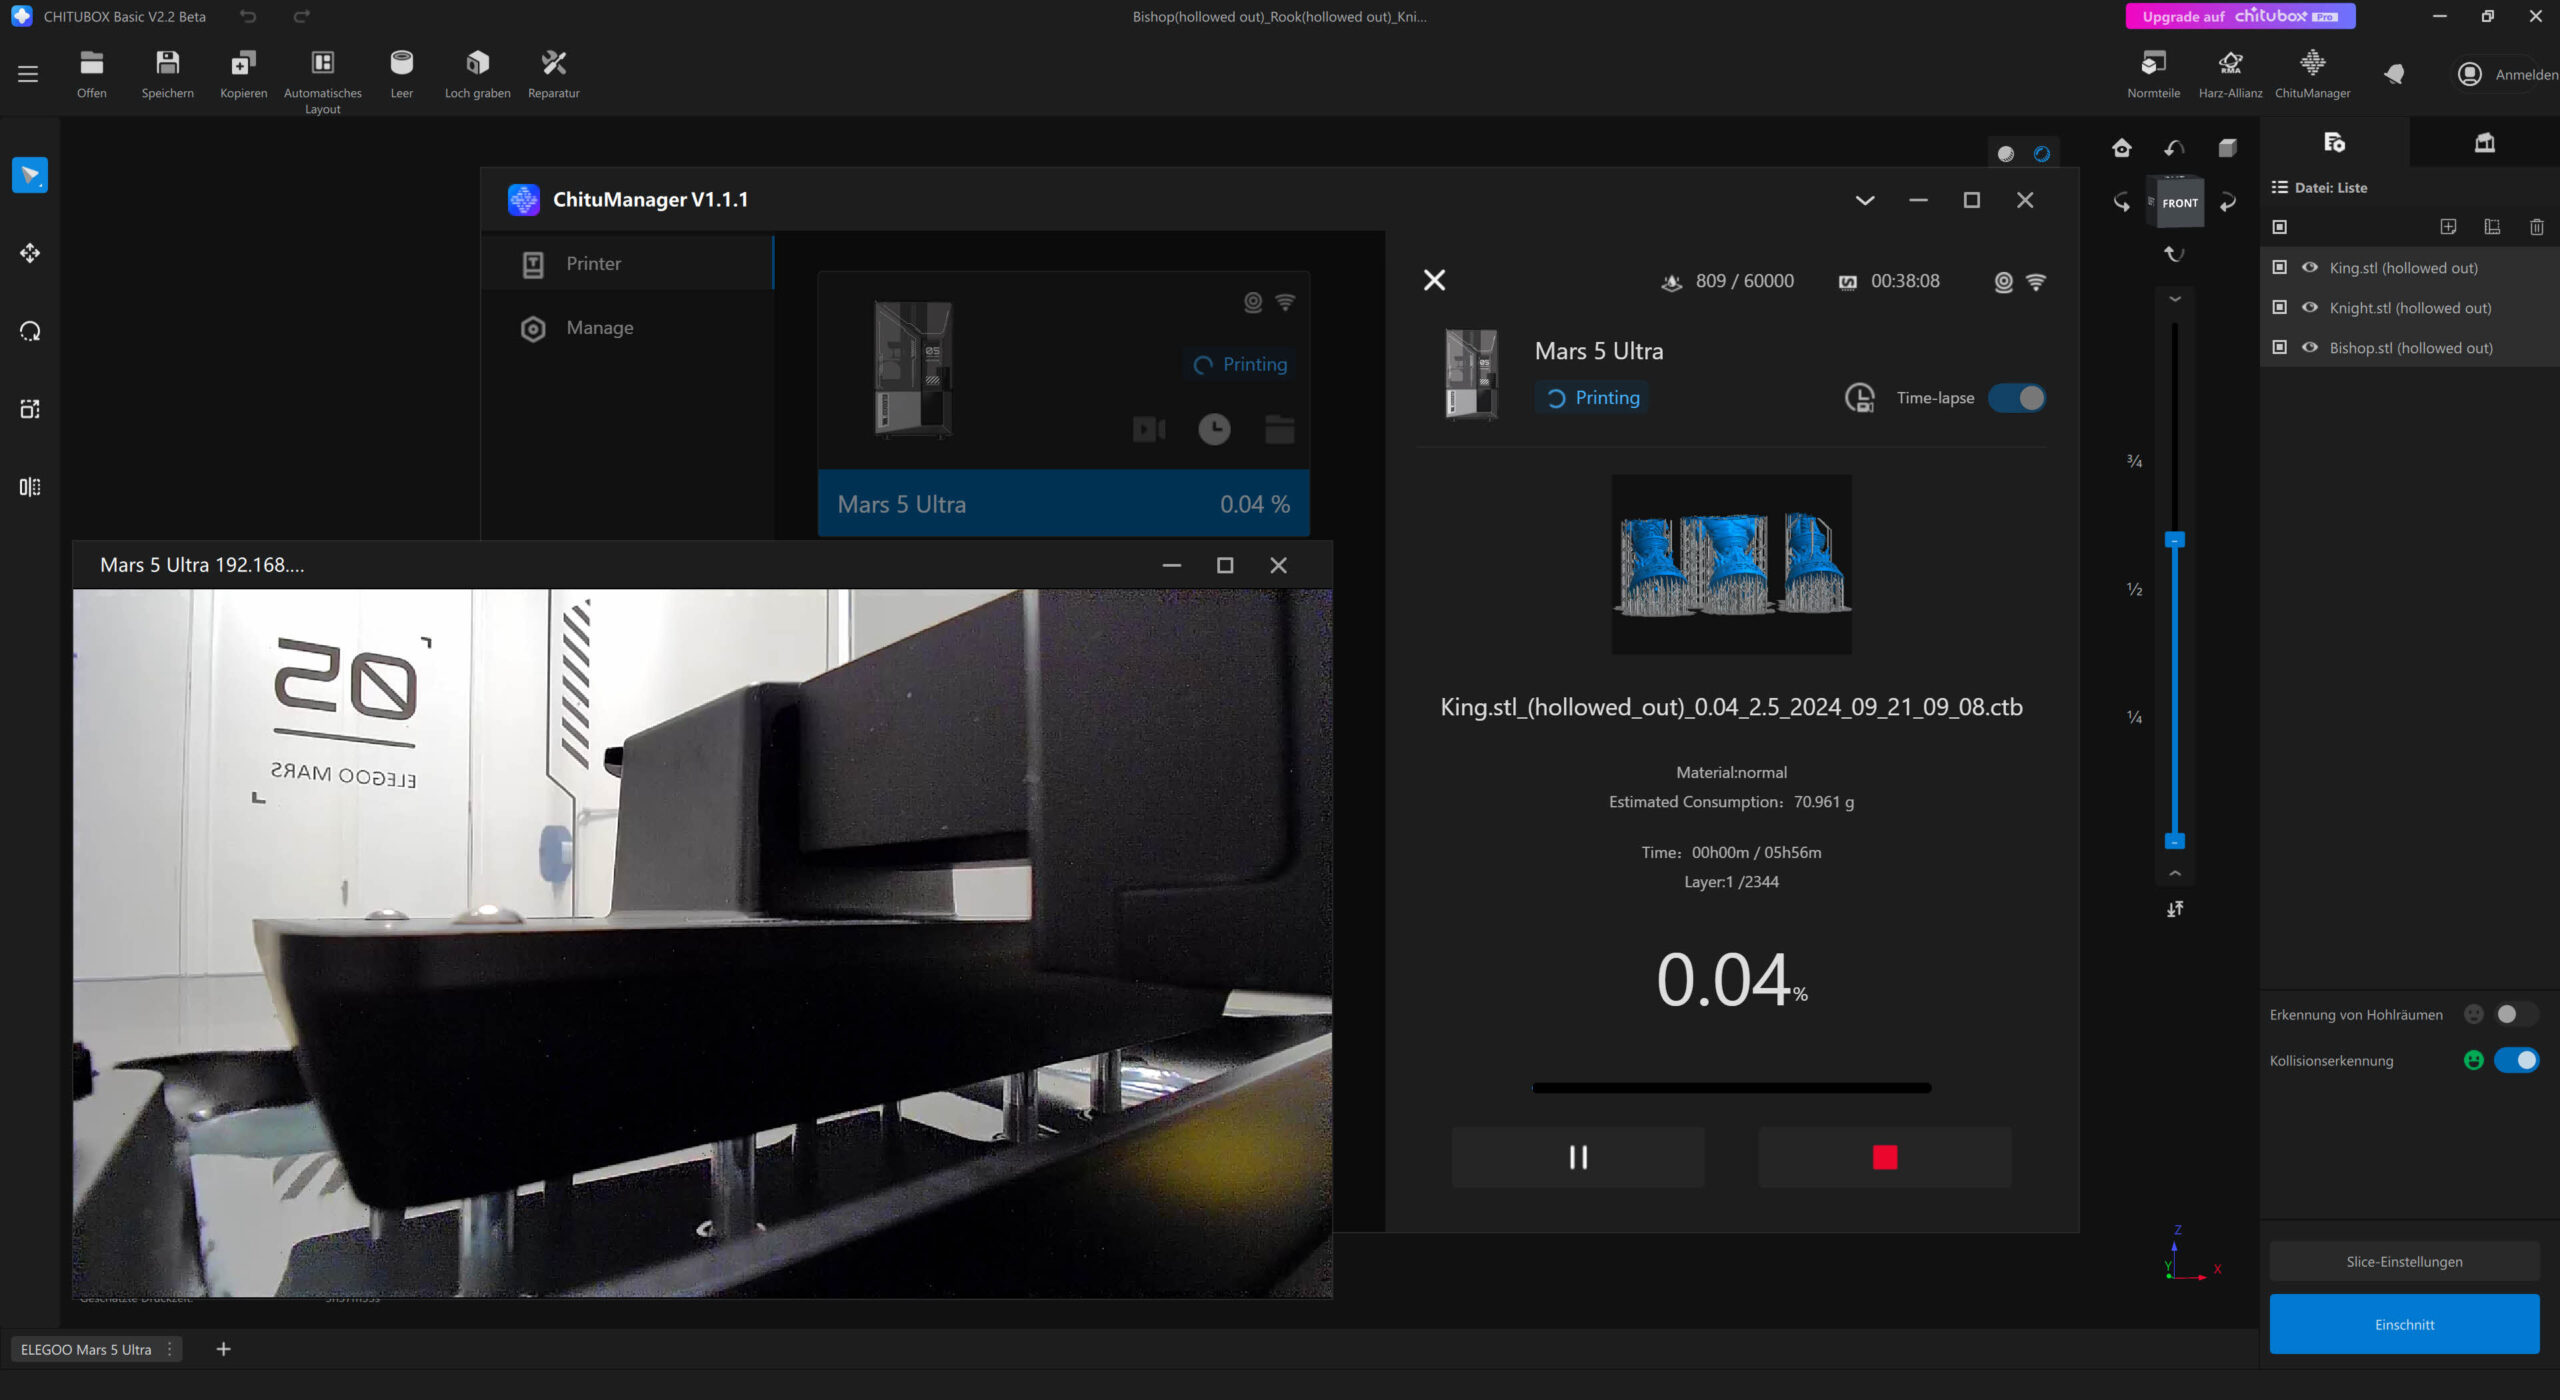Hide Knight.stl with eye icon
Screen dimensions: 2560x1400
click(2310, 307)
